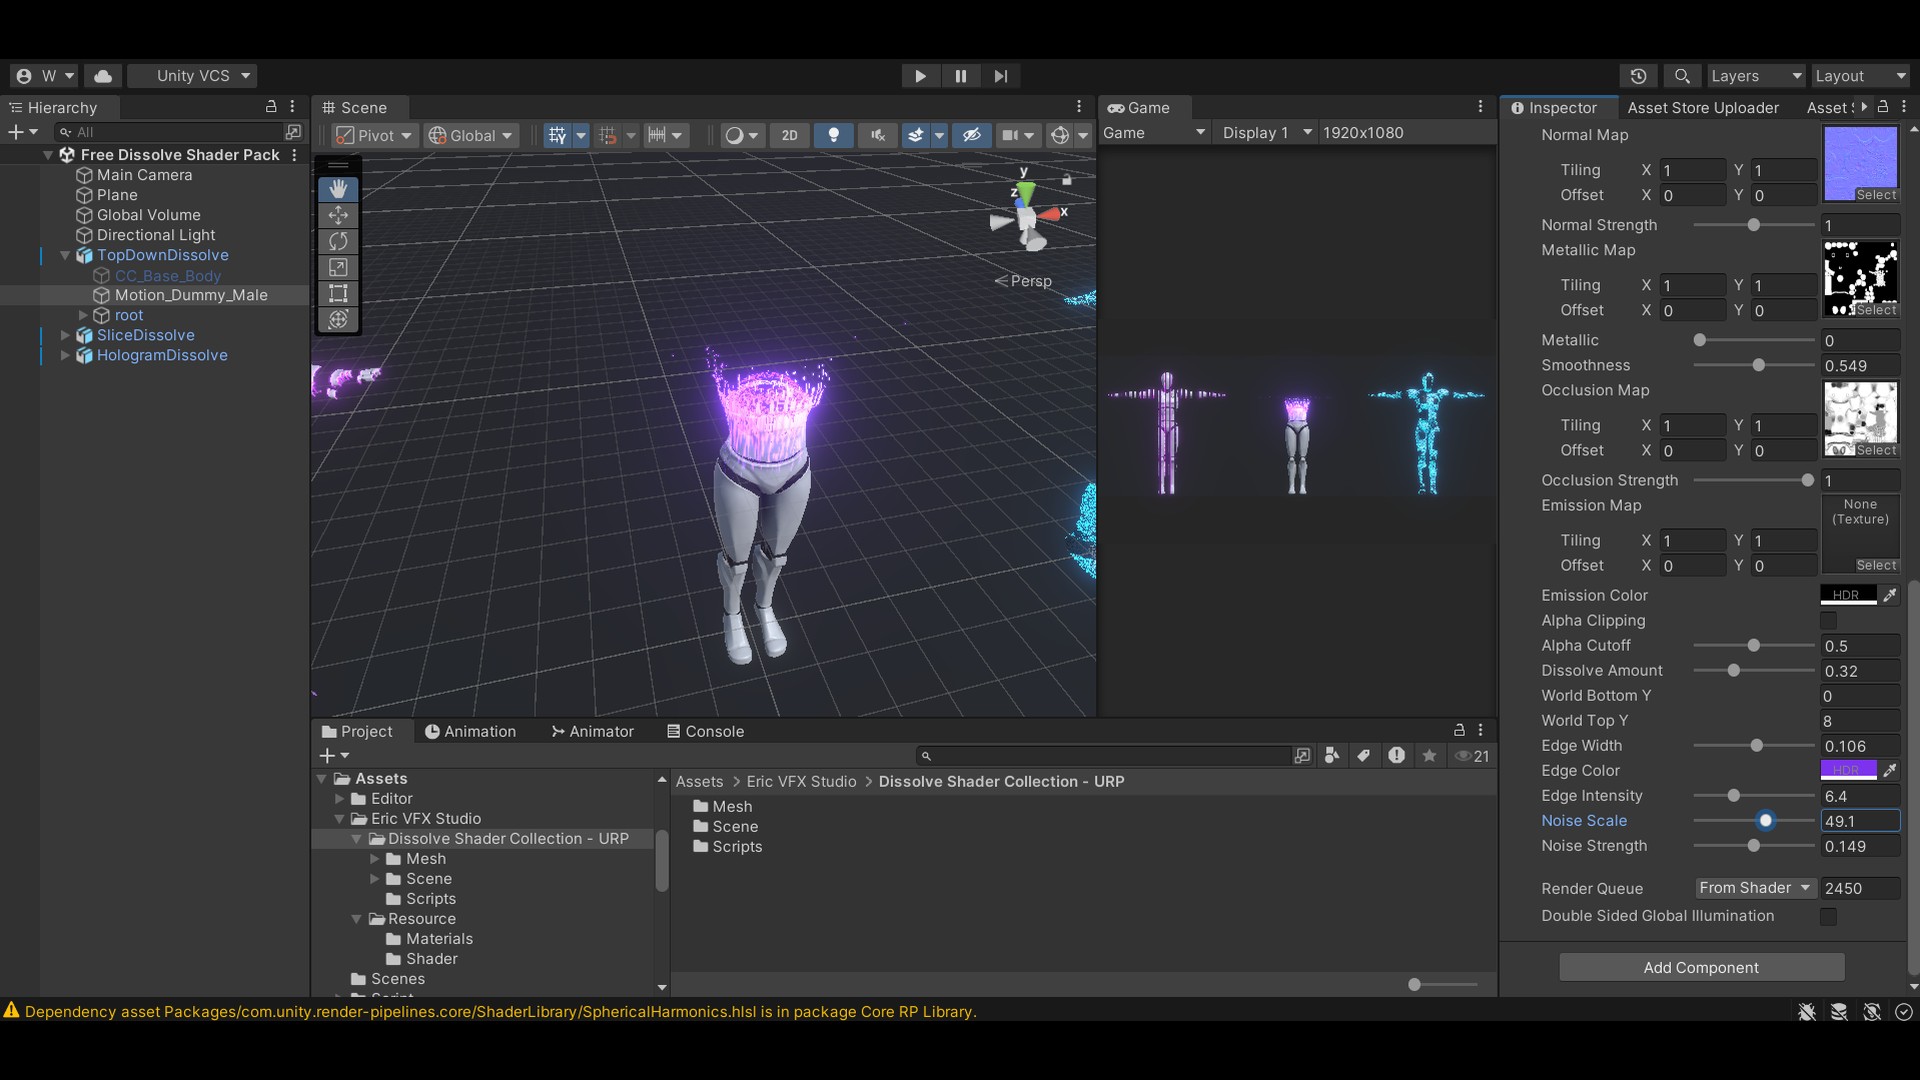The width and height of the screenshot is (1920, 1080).
Task: Collapse the TopDownDissolve hierarchy item
Action: [x=65, y=255]
